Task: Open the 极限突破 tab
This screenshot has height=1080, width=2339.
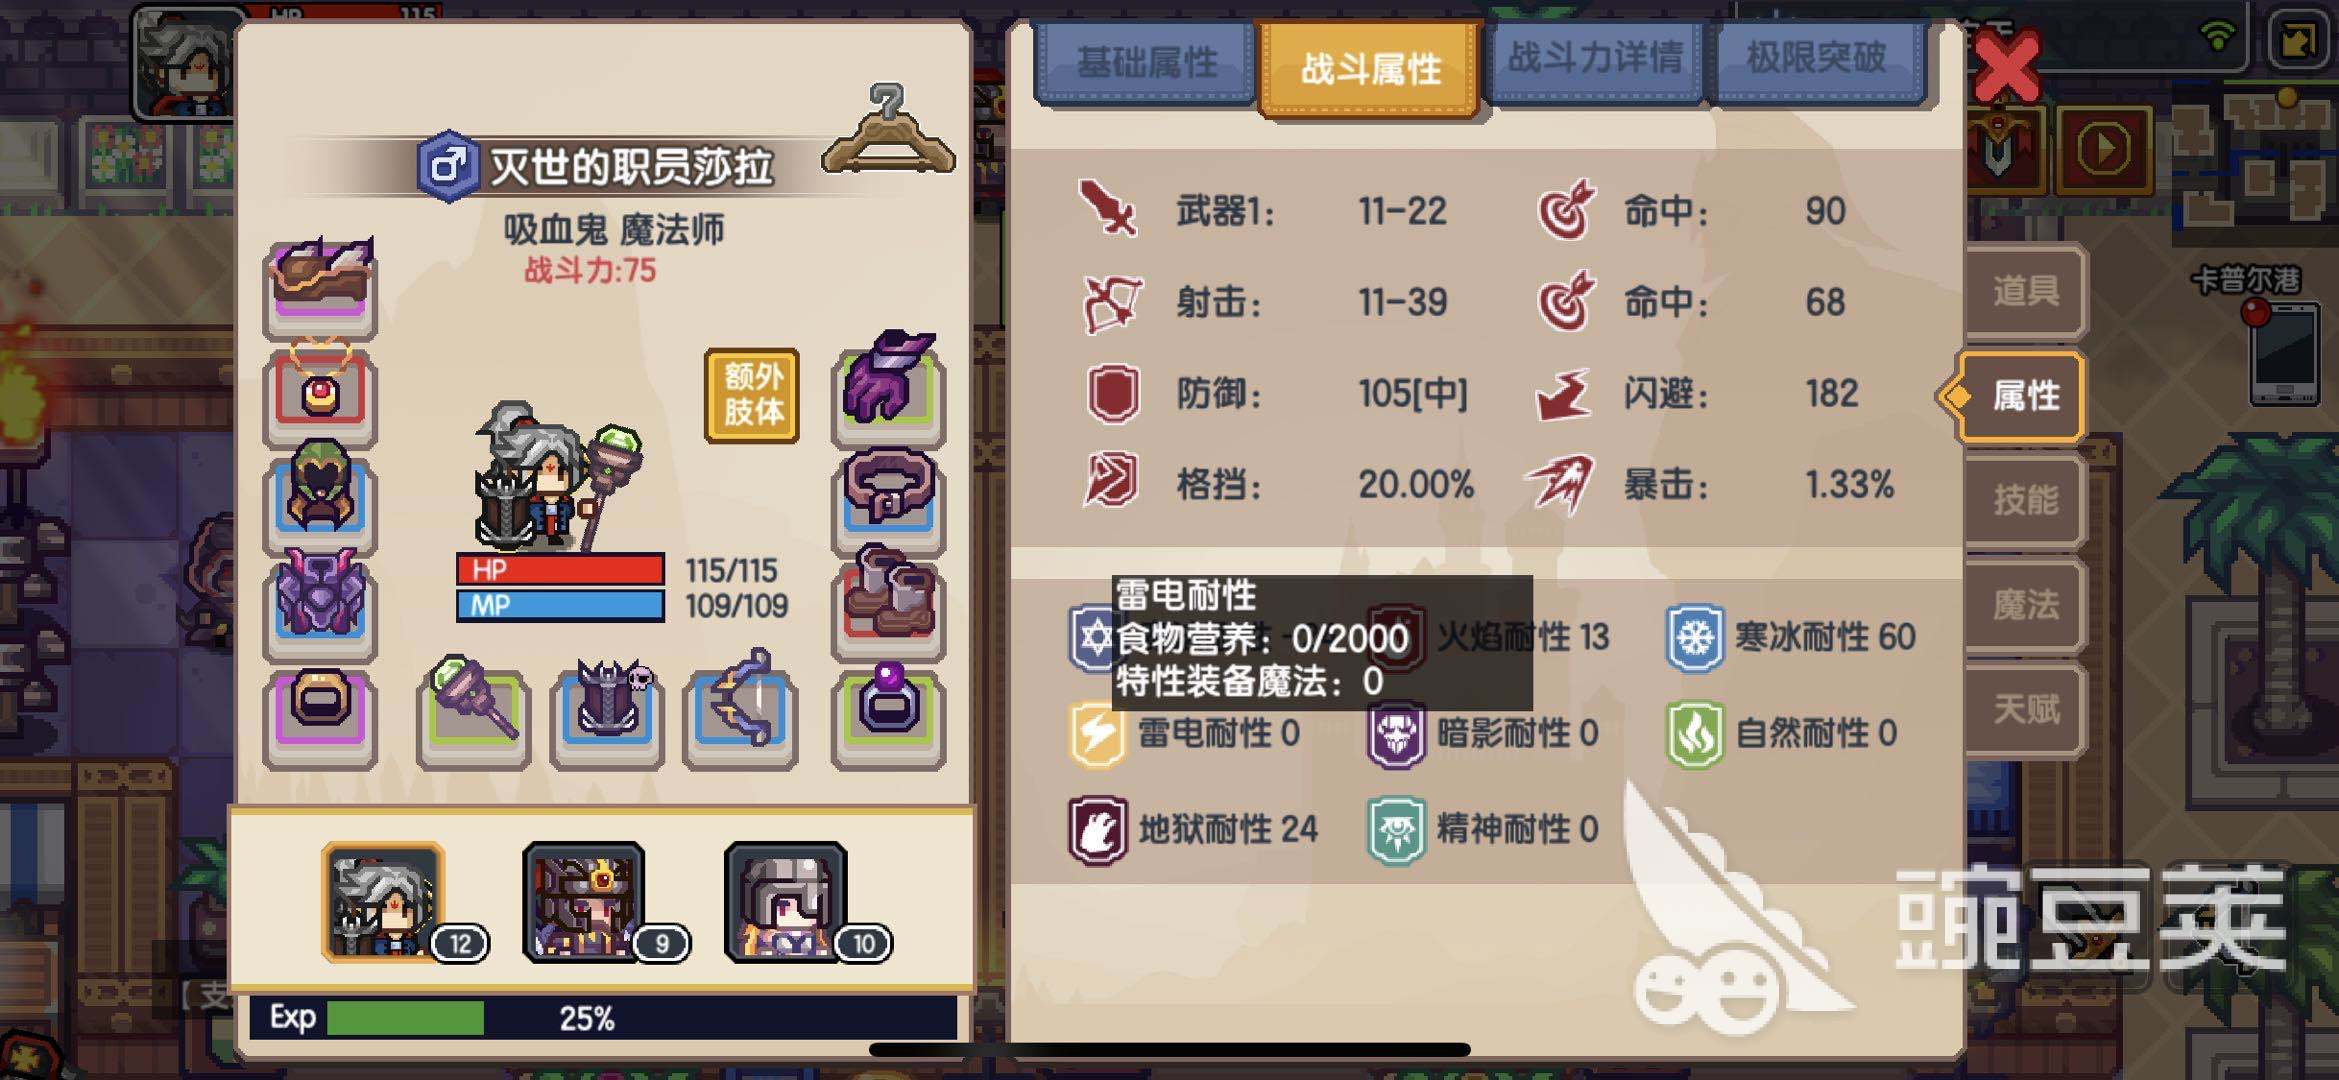Action: coord(1818,60)
